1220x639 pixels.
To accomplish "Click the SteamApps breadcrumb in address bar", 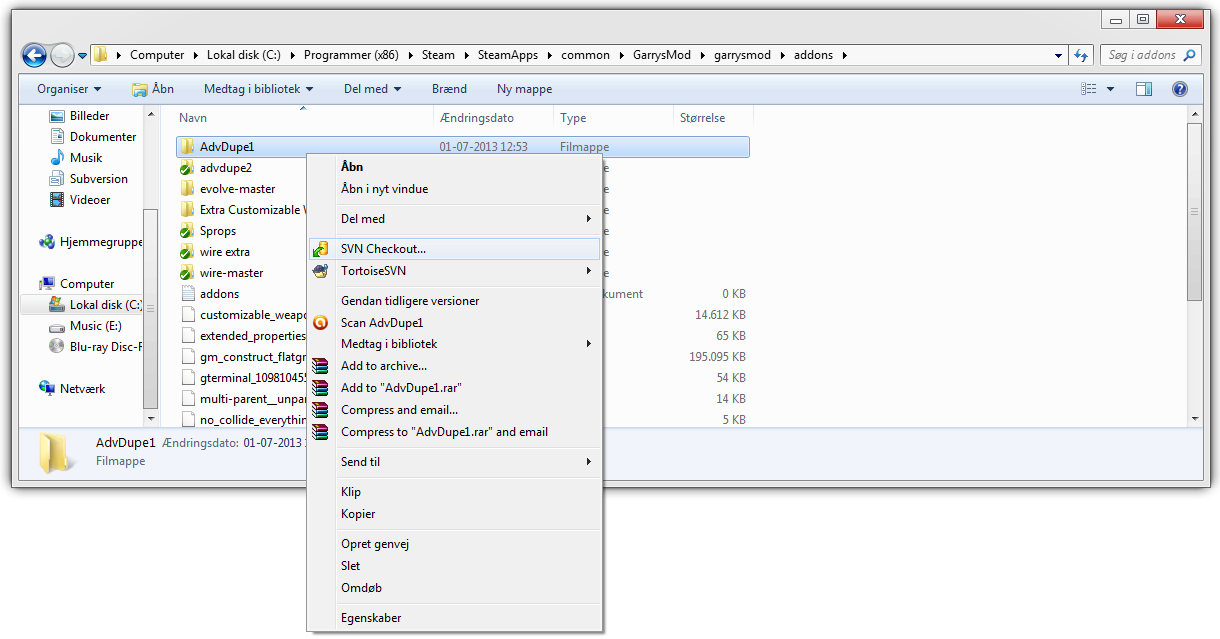I will (508, 55).
